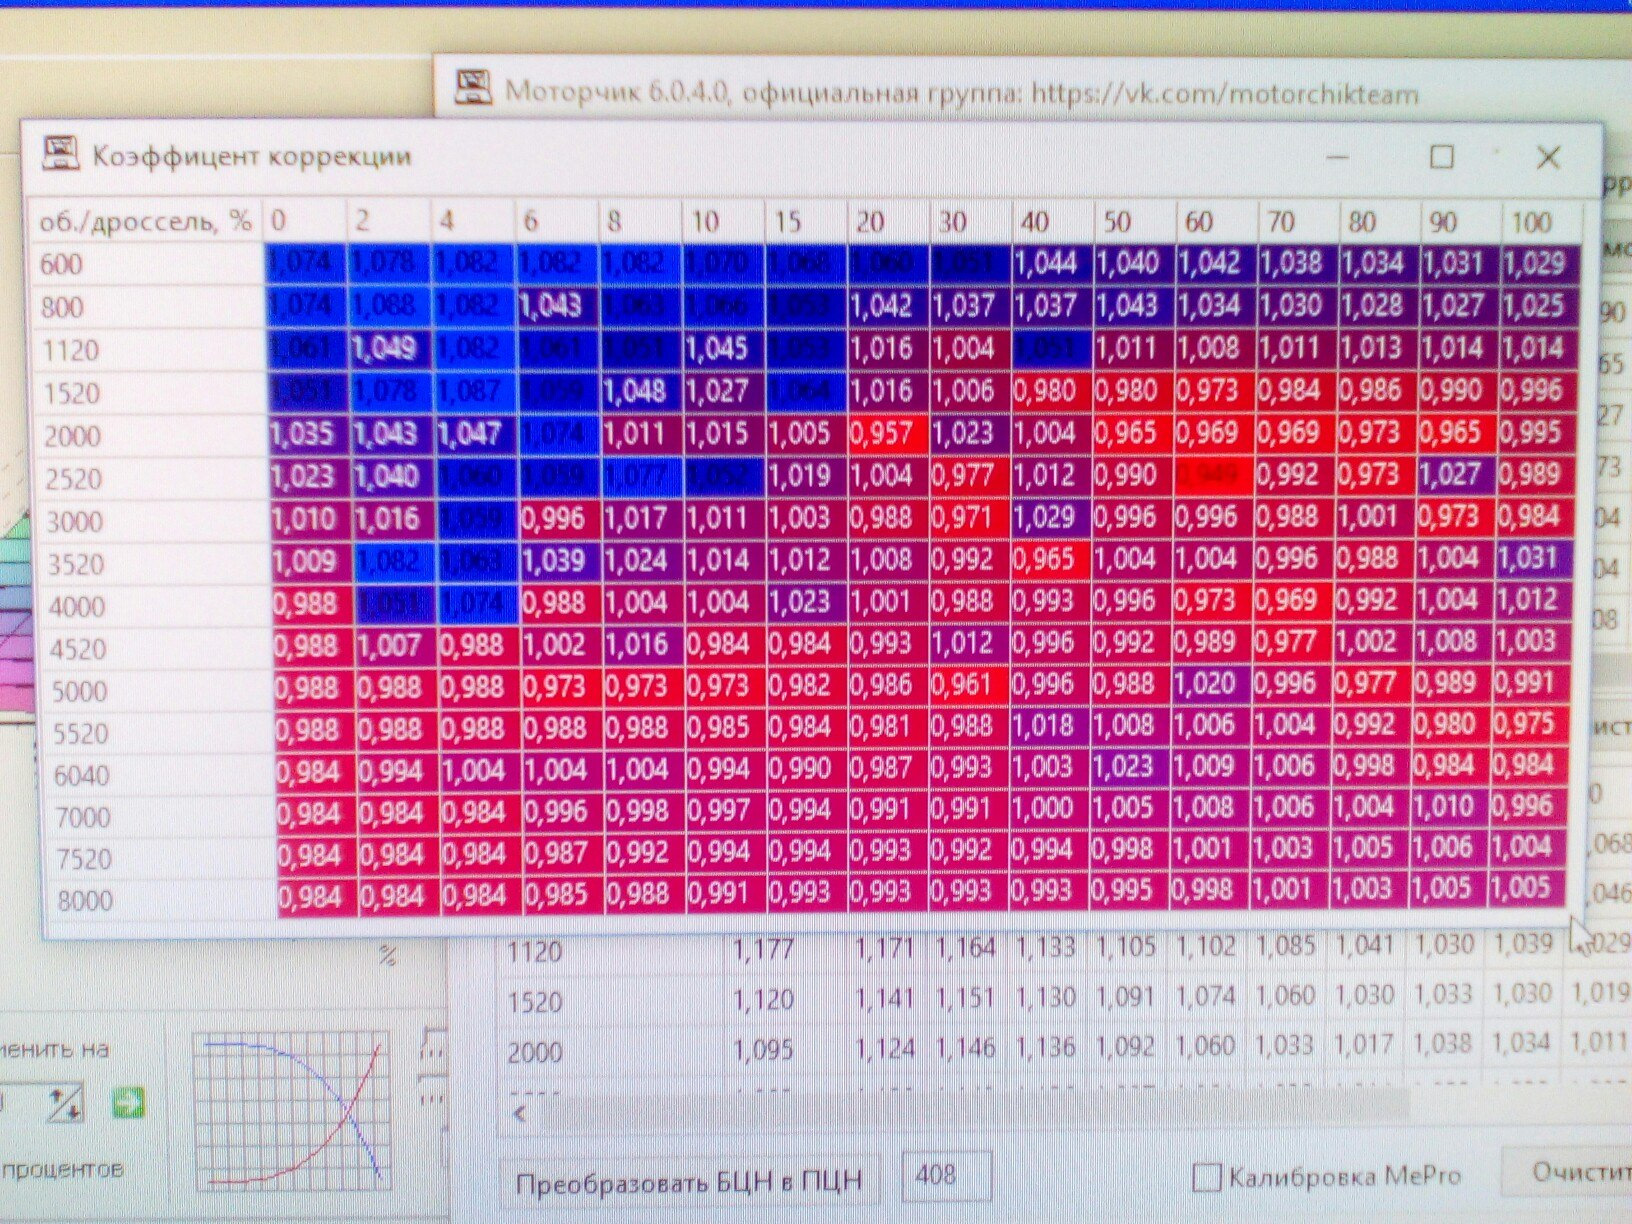This screenshot has height=1224, width=1632.
Task: Select cell 0,965 in row 3520, column 40
Action: (x=1051, y=559)
